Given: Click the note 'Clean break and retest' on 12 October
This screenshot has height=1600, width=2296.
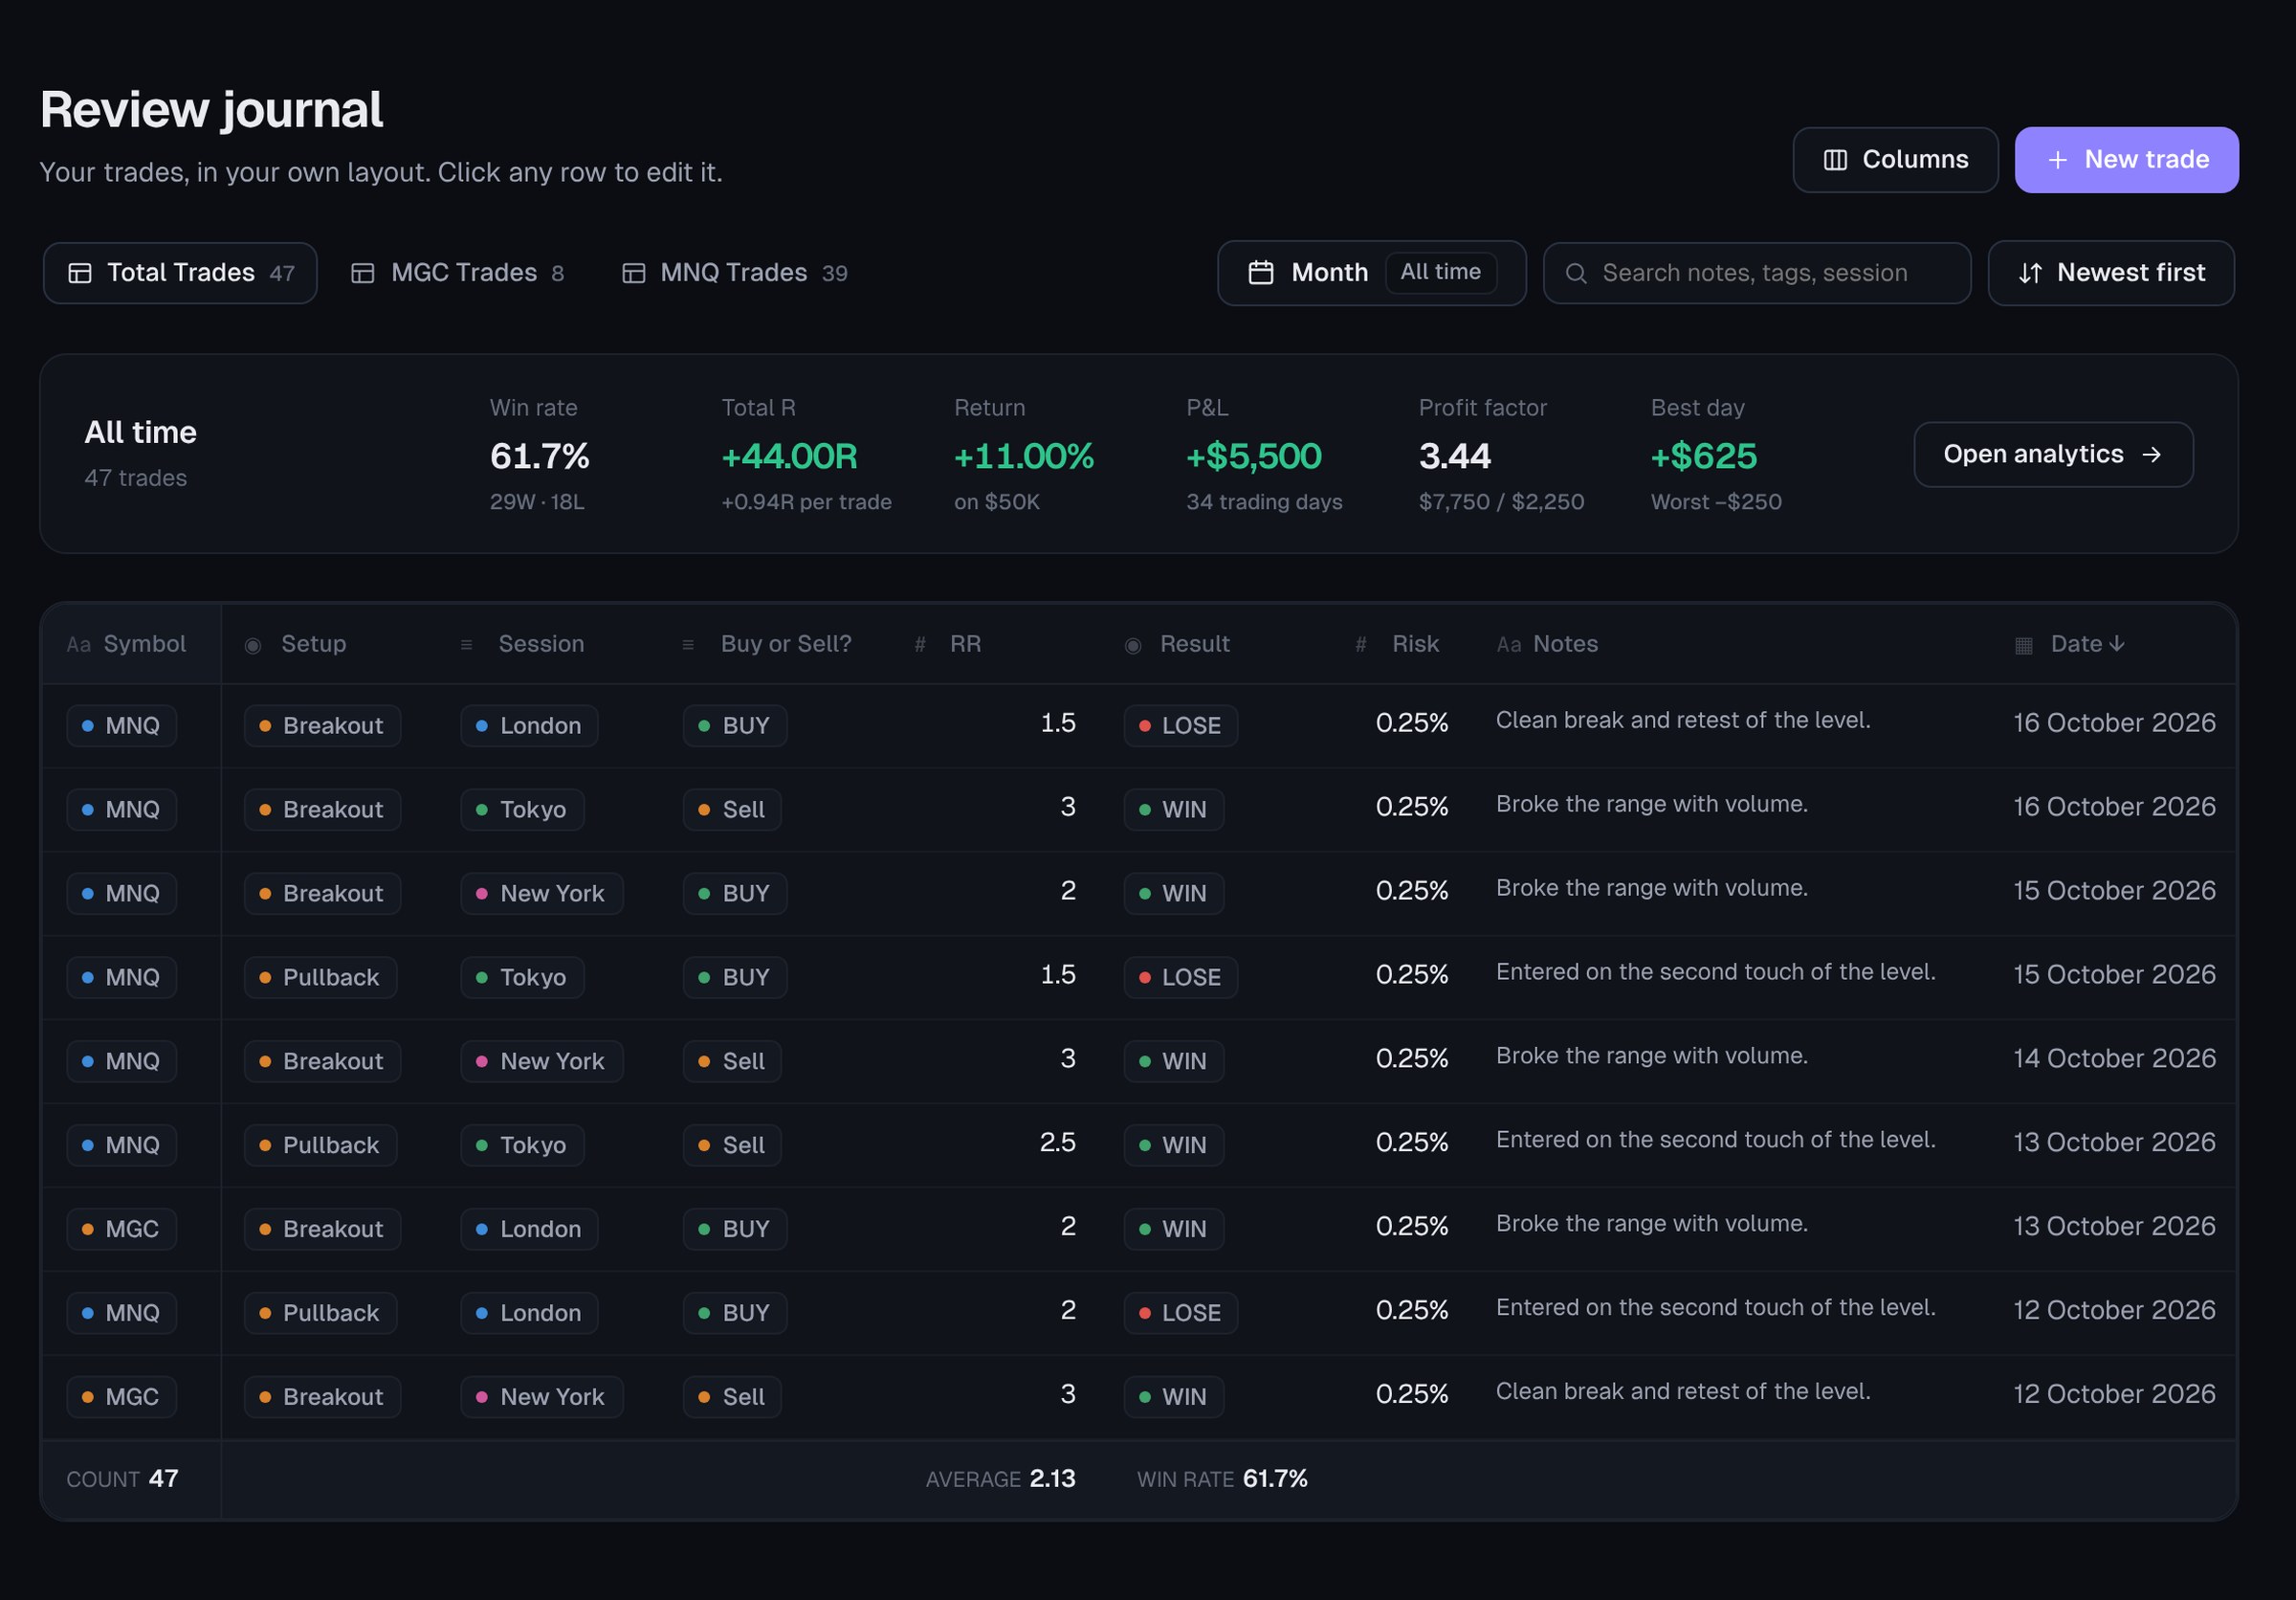Looking at the screenshot, I should (1683, 1391).
